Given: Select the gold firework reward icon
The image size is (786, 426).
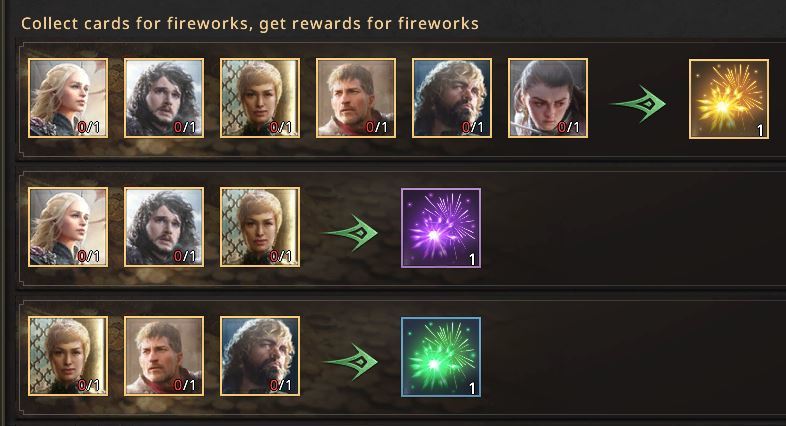Looking at the screenshot, I should click(x=729, y=99).
